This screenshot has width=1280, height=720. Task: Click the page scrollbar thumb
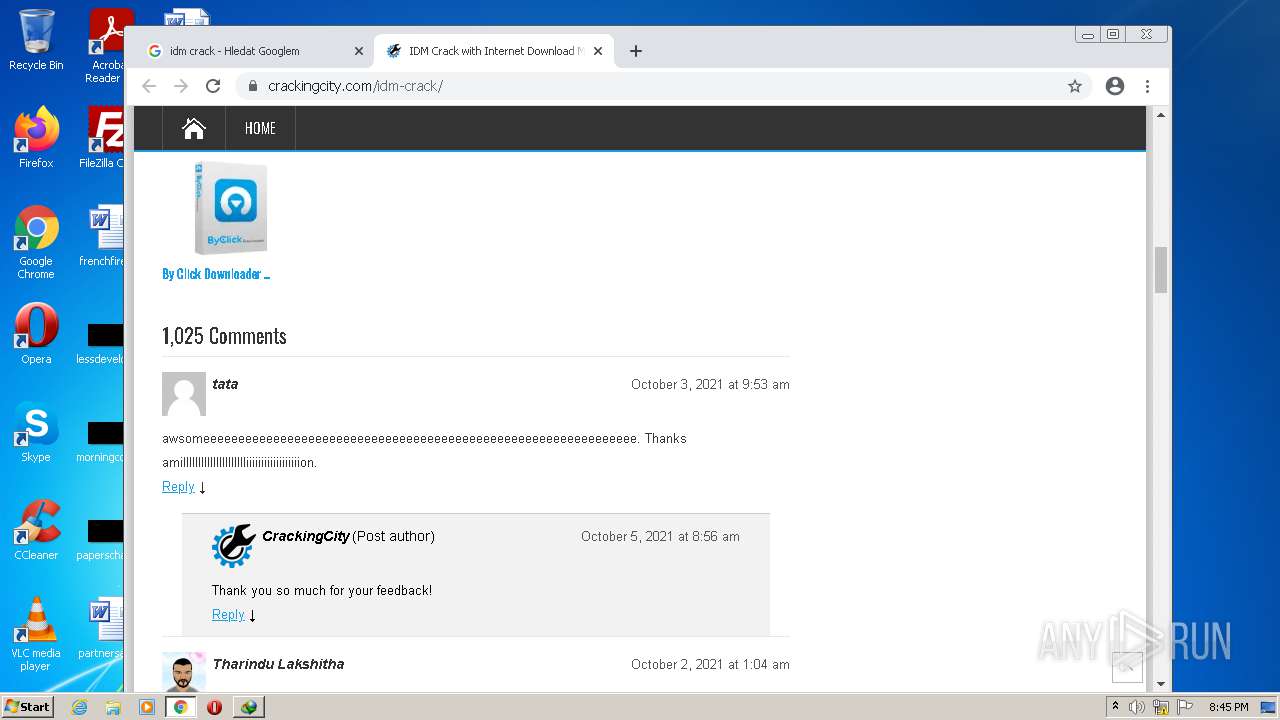coord(1161,270)
